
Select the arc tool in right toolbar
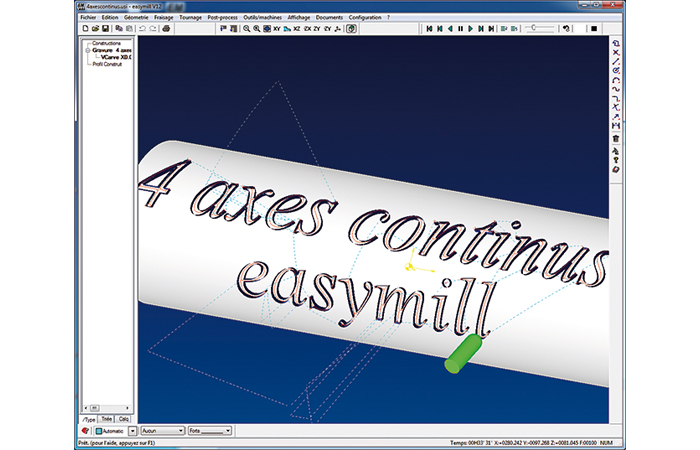tap(616, 80)
